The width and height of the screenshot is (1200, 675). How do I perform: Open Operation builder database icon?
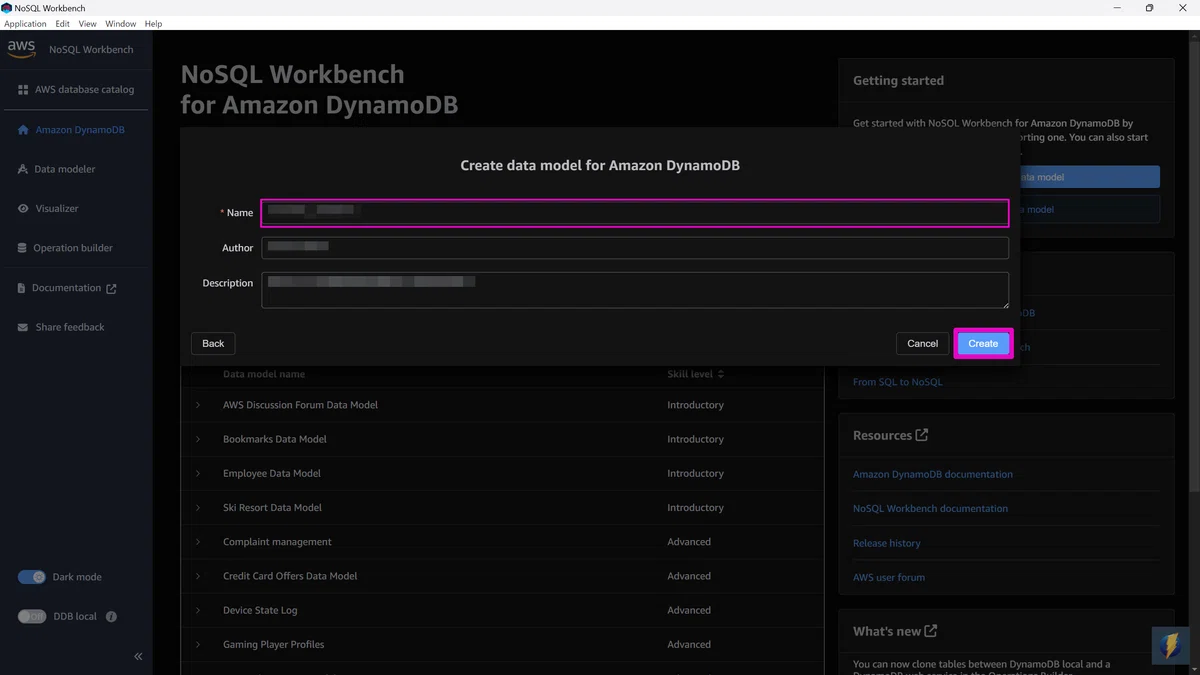tap(22, 248)
